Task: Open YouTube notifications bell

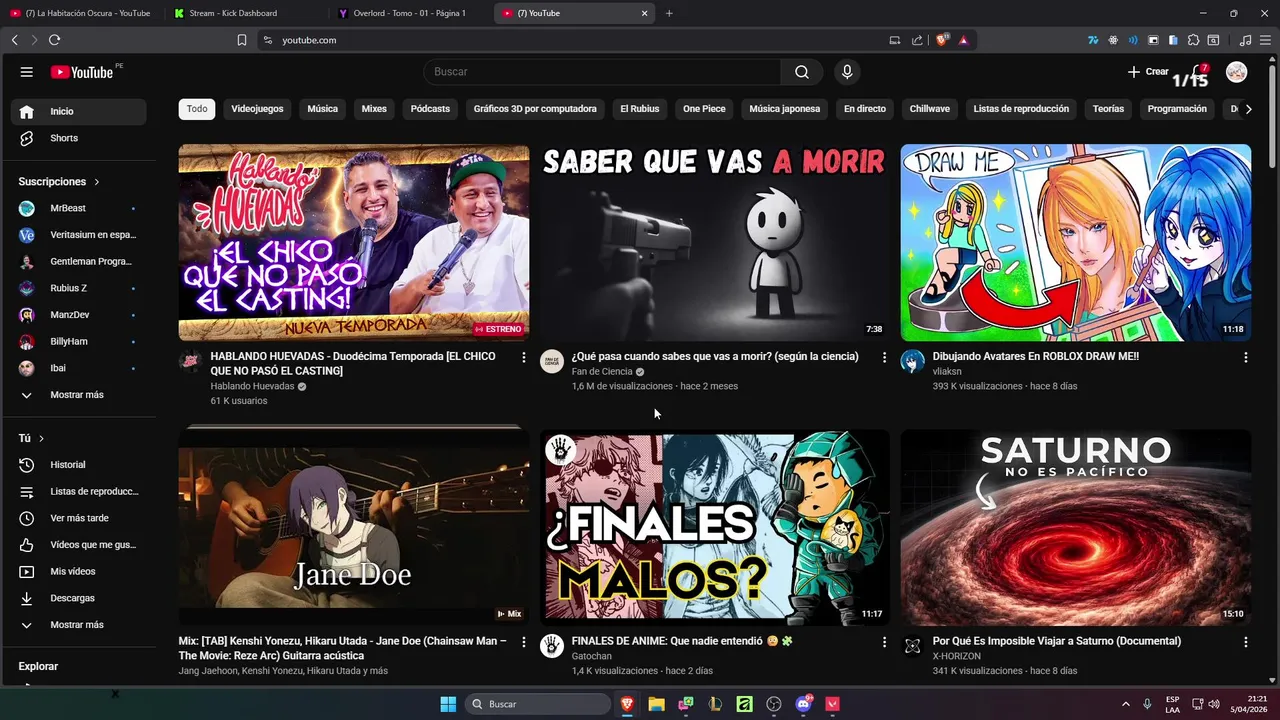Action: [x=1197, y=72]
